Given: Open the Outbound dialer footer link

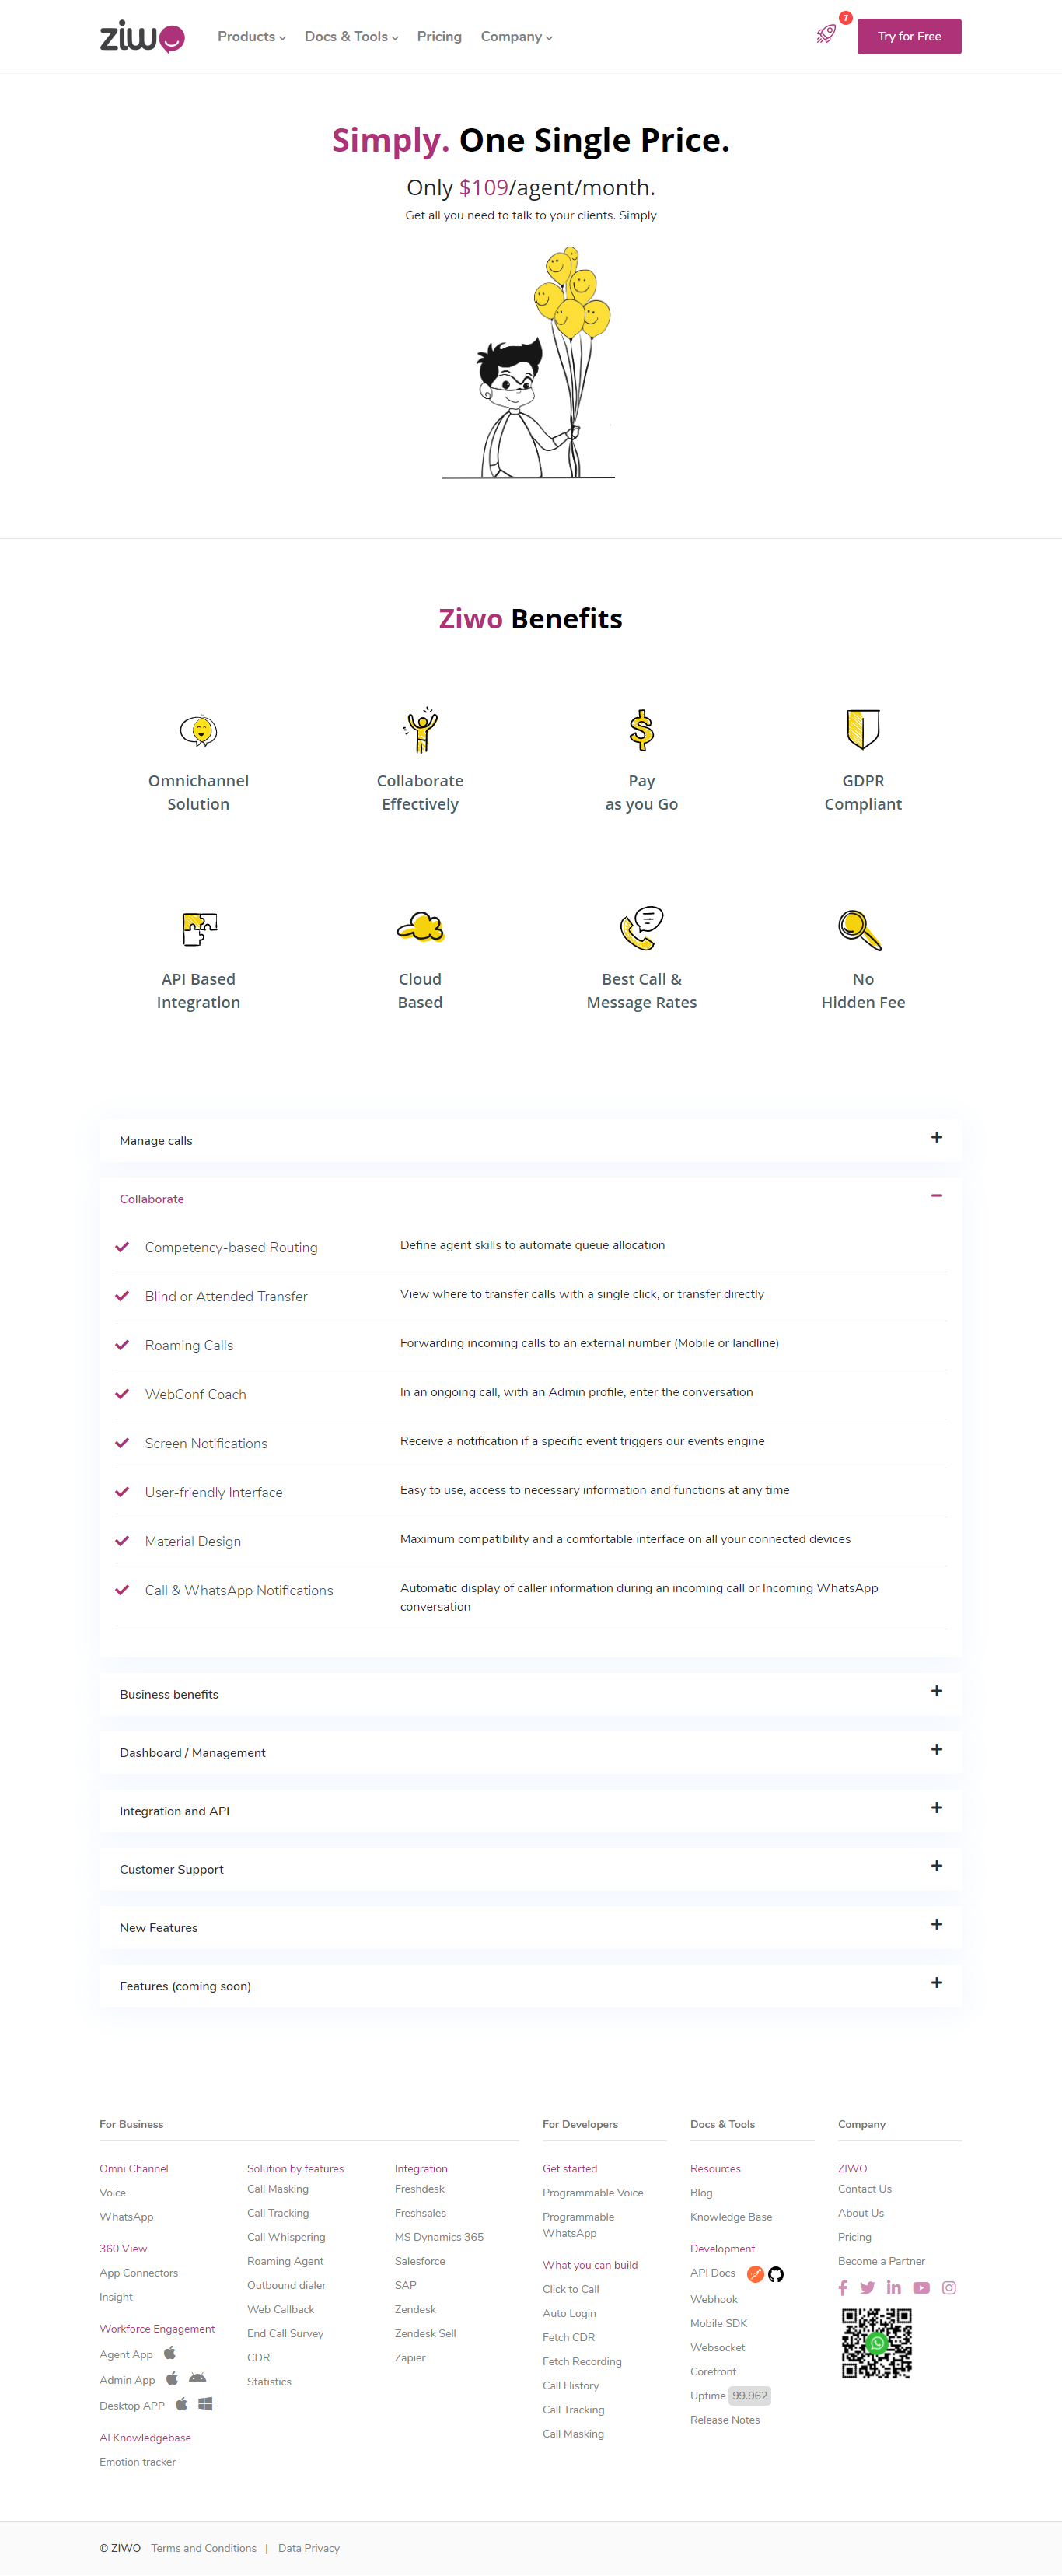Looking at the screenshot, I should [286, 2285].
